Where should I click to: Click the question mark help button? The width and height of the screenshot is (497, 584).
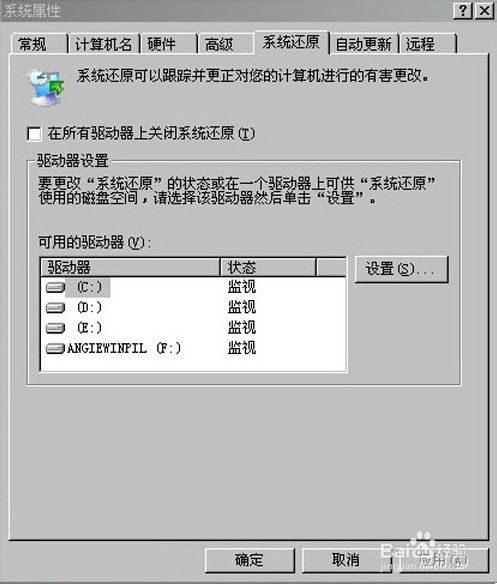click(x=463, y=10)
